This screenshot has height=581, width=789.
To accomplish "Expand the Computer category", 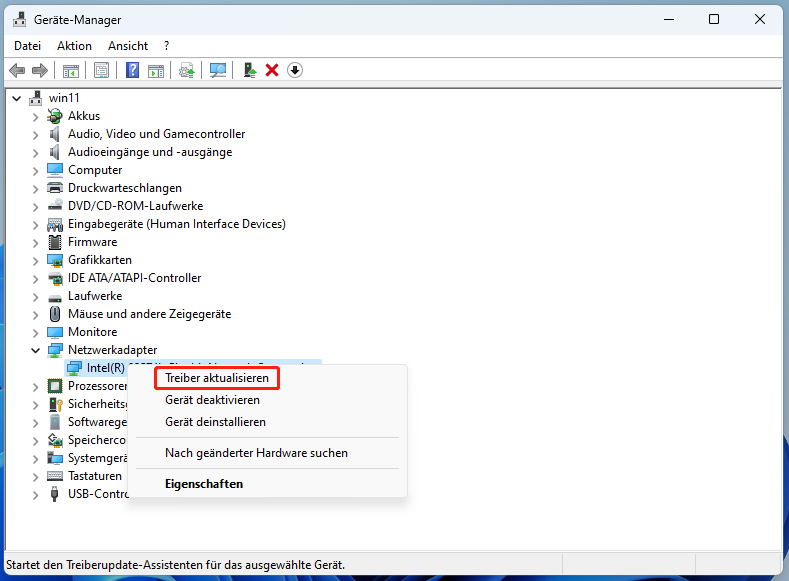I will (x=35, y=171).
